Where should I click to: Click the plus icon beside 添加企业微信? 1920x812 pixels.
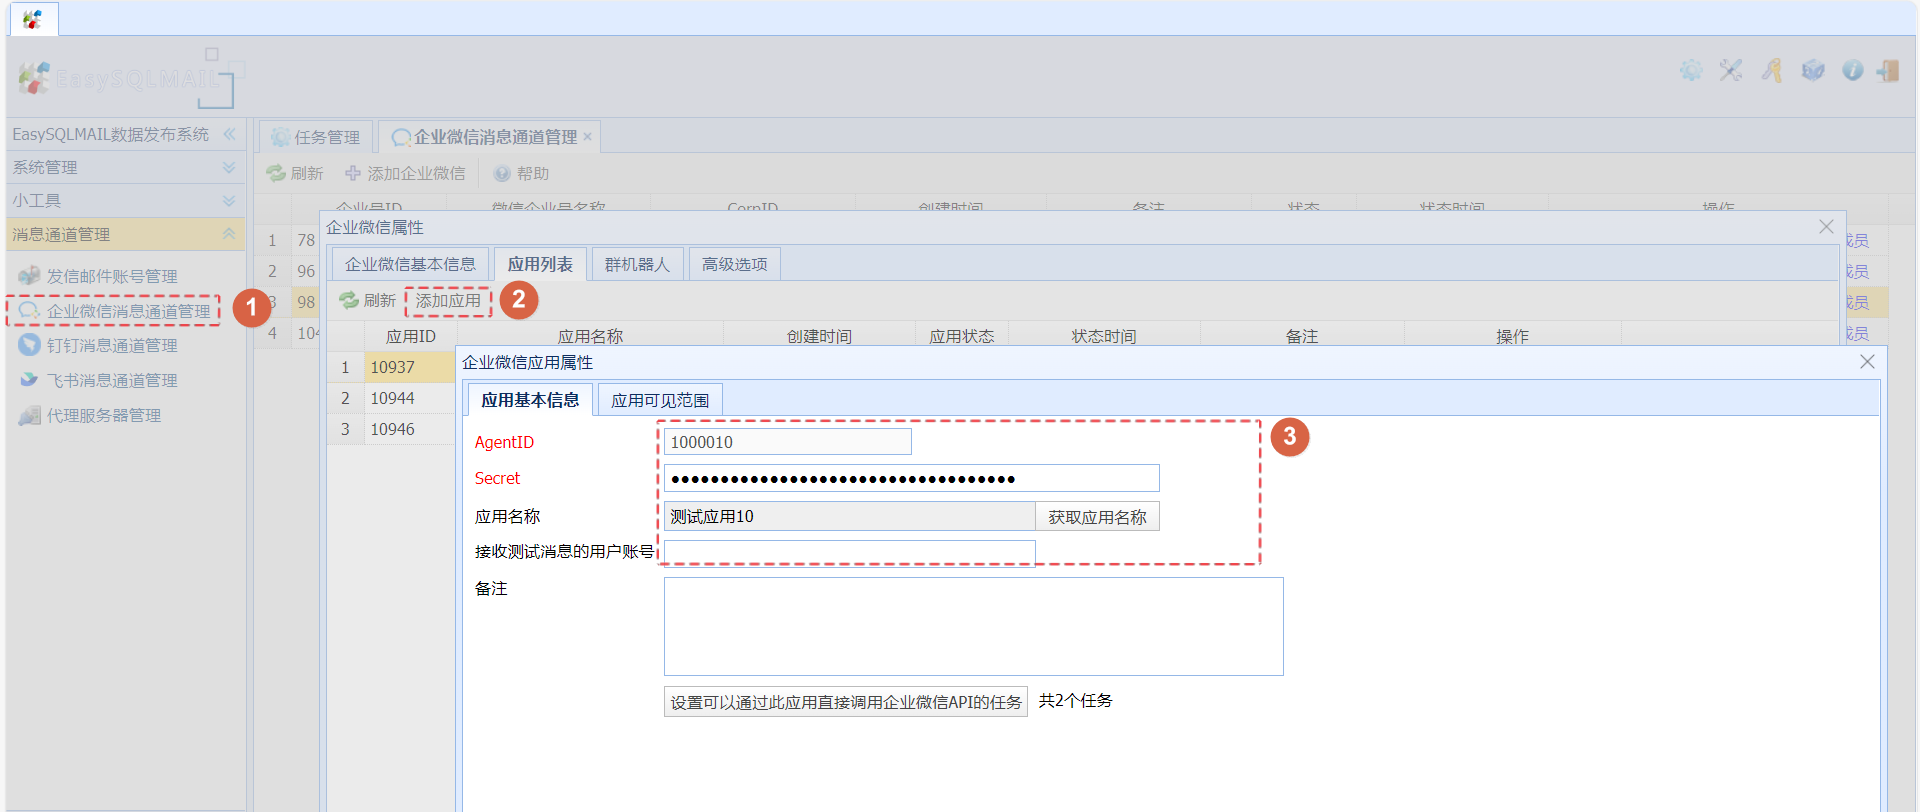tap(353, 173)
